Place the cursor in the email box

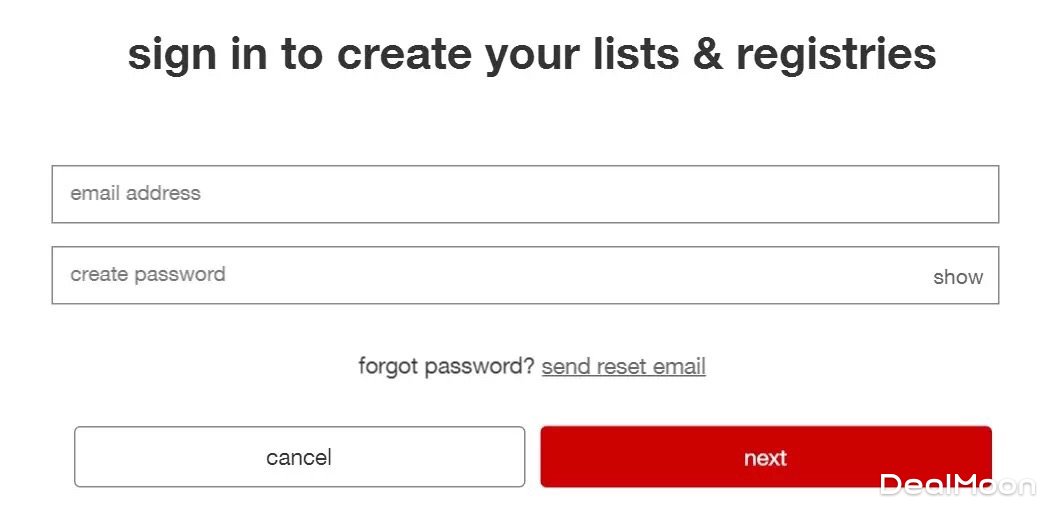click(x=524, y=194)
